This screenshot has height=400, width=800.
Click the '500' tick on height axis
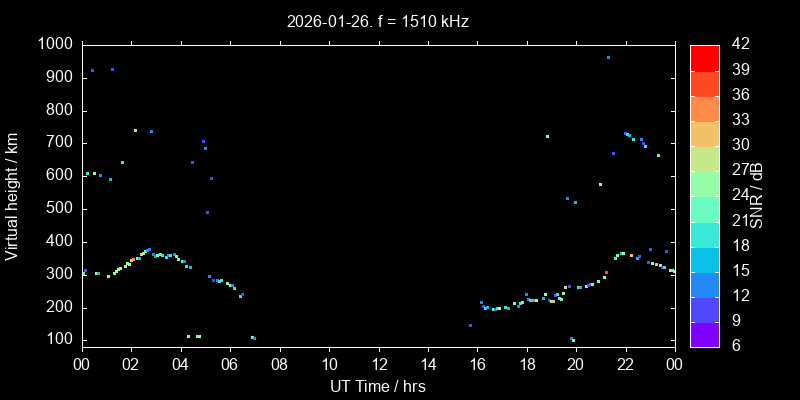(x=59, y=208)
